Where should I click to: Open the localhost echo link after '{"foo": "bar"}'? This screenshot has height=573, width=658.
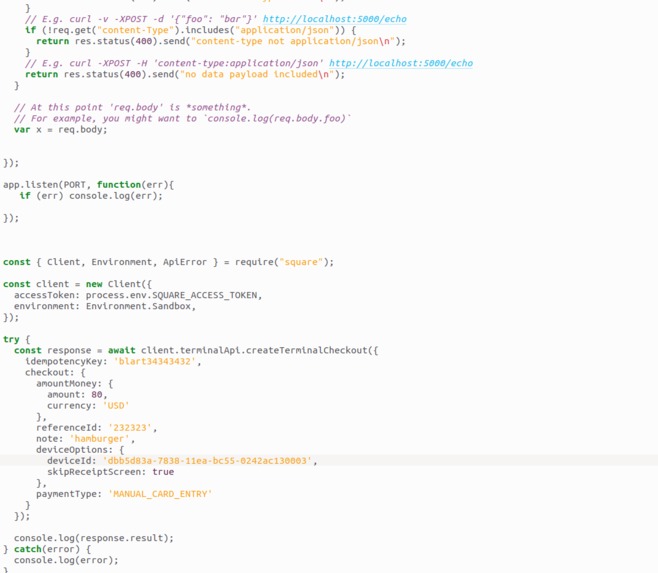coord(334,19)
